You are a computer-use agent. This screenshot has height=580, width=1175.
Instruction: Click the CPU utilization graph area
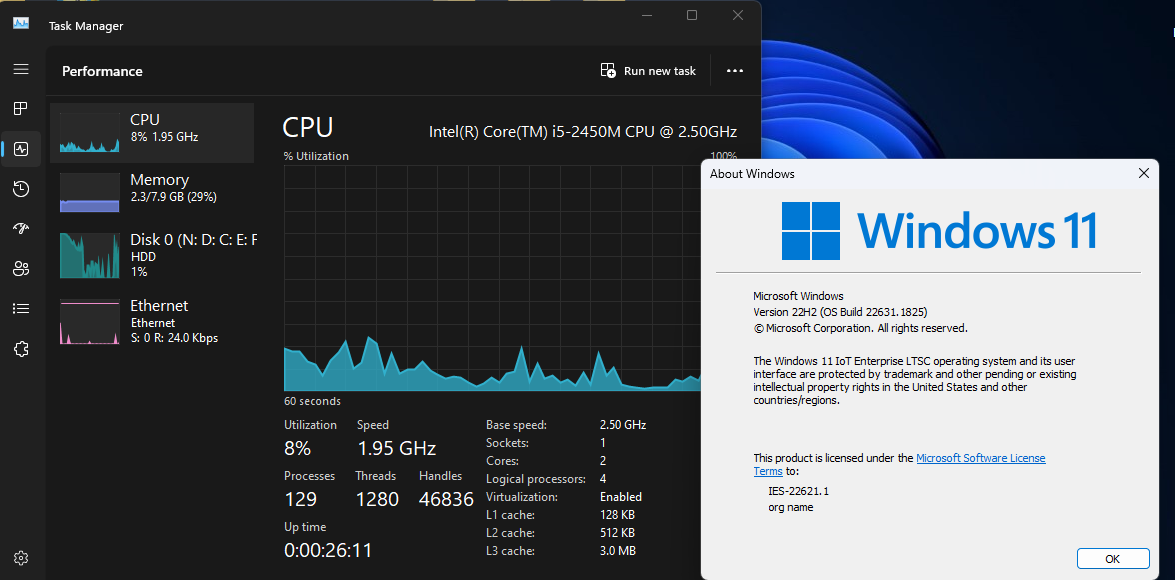tap(492, 278)
